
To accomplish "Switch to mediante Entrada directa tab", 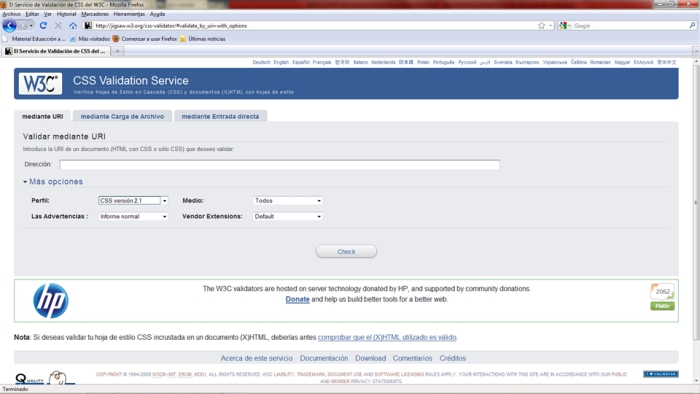I will click(x=220, y=116).
